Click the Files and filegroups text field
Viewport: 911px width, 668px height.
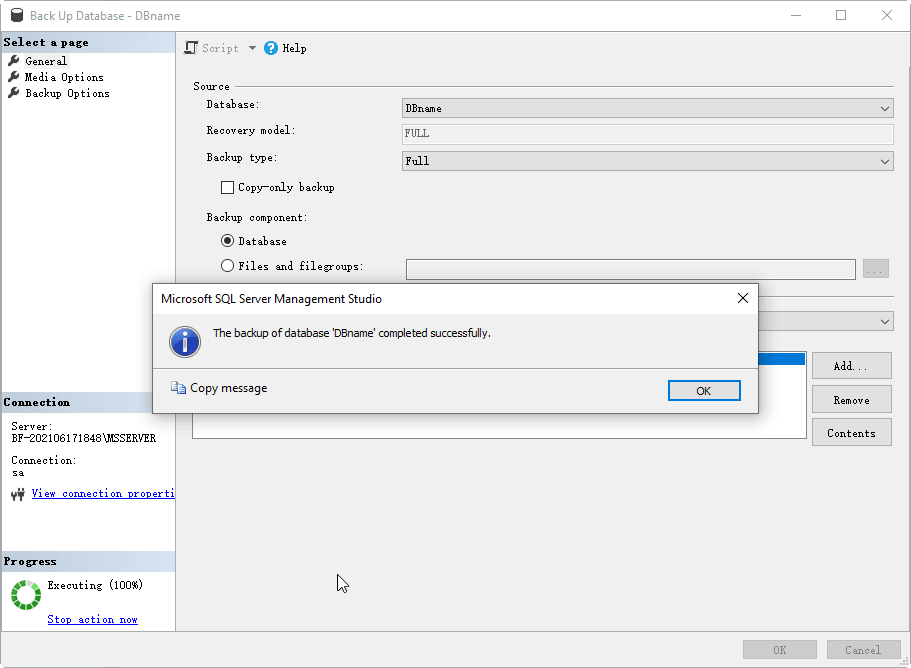(x=630, y=270)
